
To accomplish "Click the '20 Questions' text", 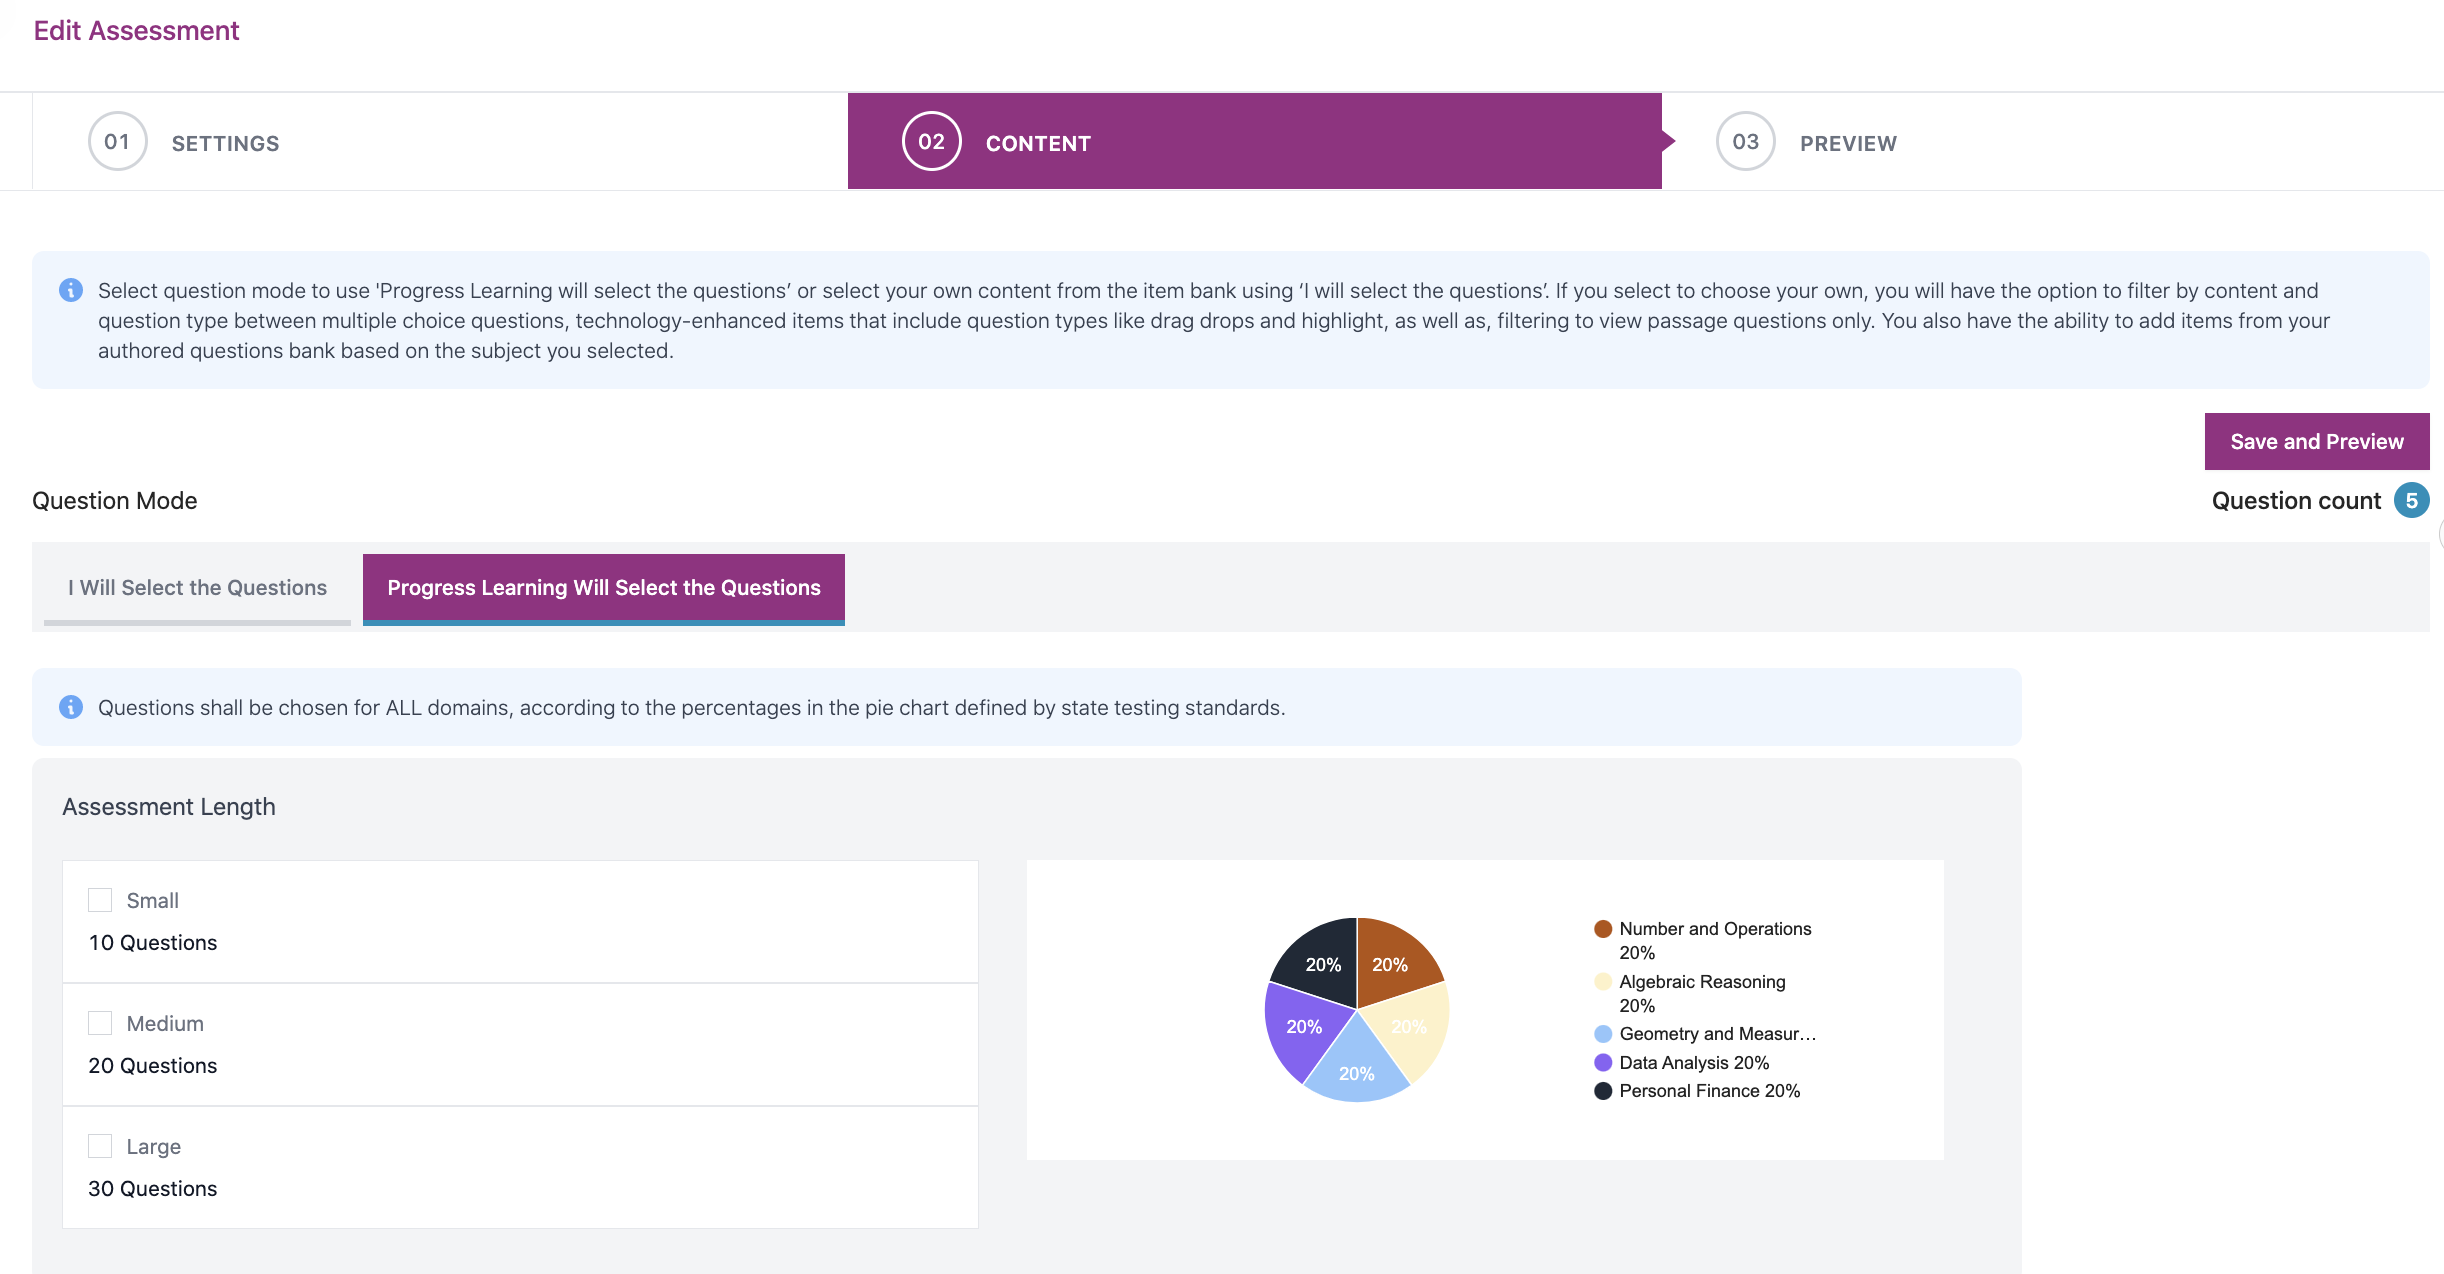I will [x=153, y=1066].
